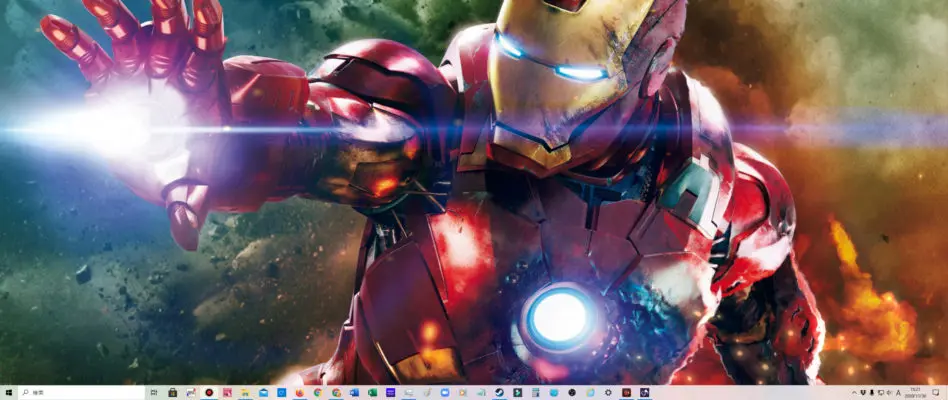948x400 pixels.
Task: Open Excel from the taskbar
Action: point(372,393)
